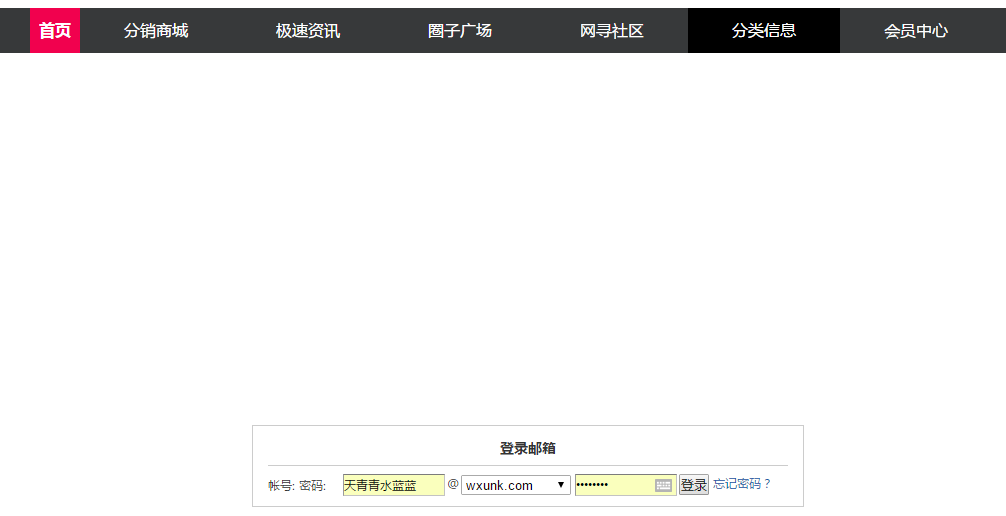1006x516 pixels.
Task: Click the domain dropdown arrow
Action: pyautogui.click(x=562, y=485)
